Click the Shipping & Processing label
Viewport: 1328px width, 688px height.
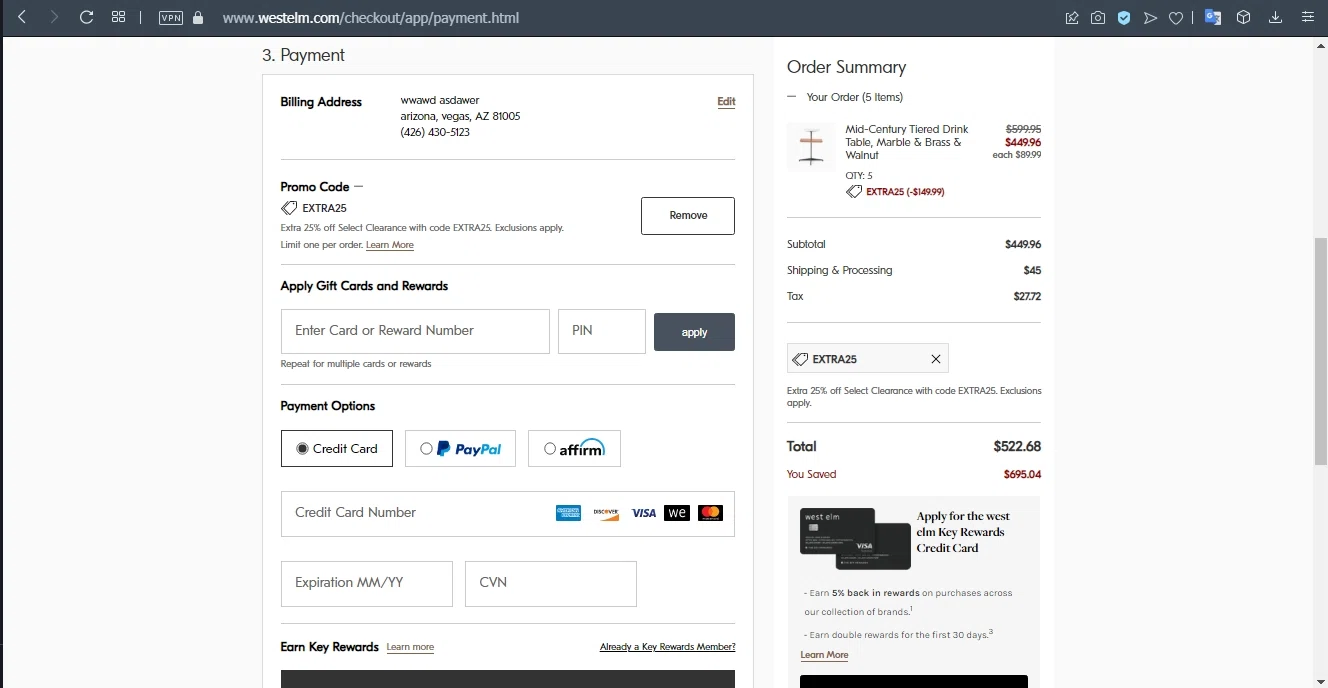point(840,270)
